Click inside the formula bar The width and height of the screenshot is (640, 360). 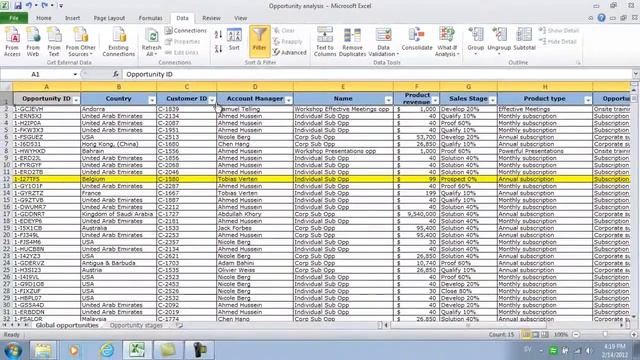(377, 74)
